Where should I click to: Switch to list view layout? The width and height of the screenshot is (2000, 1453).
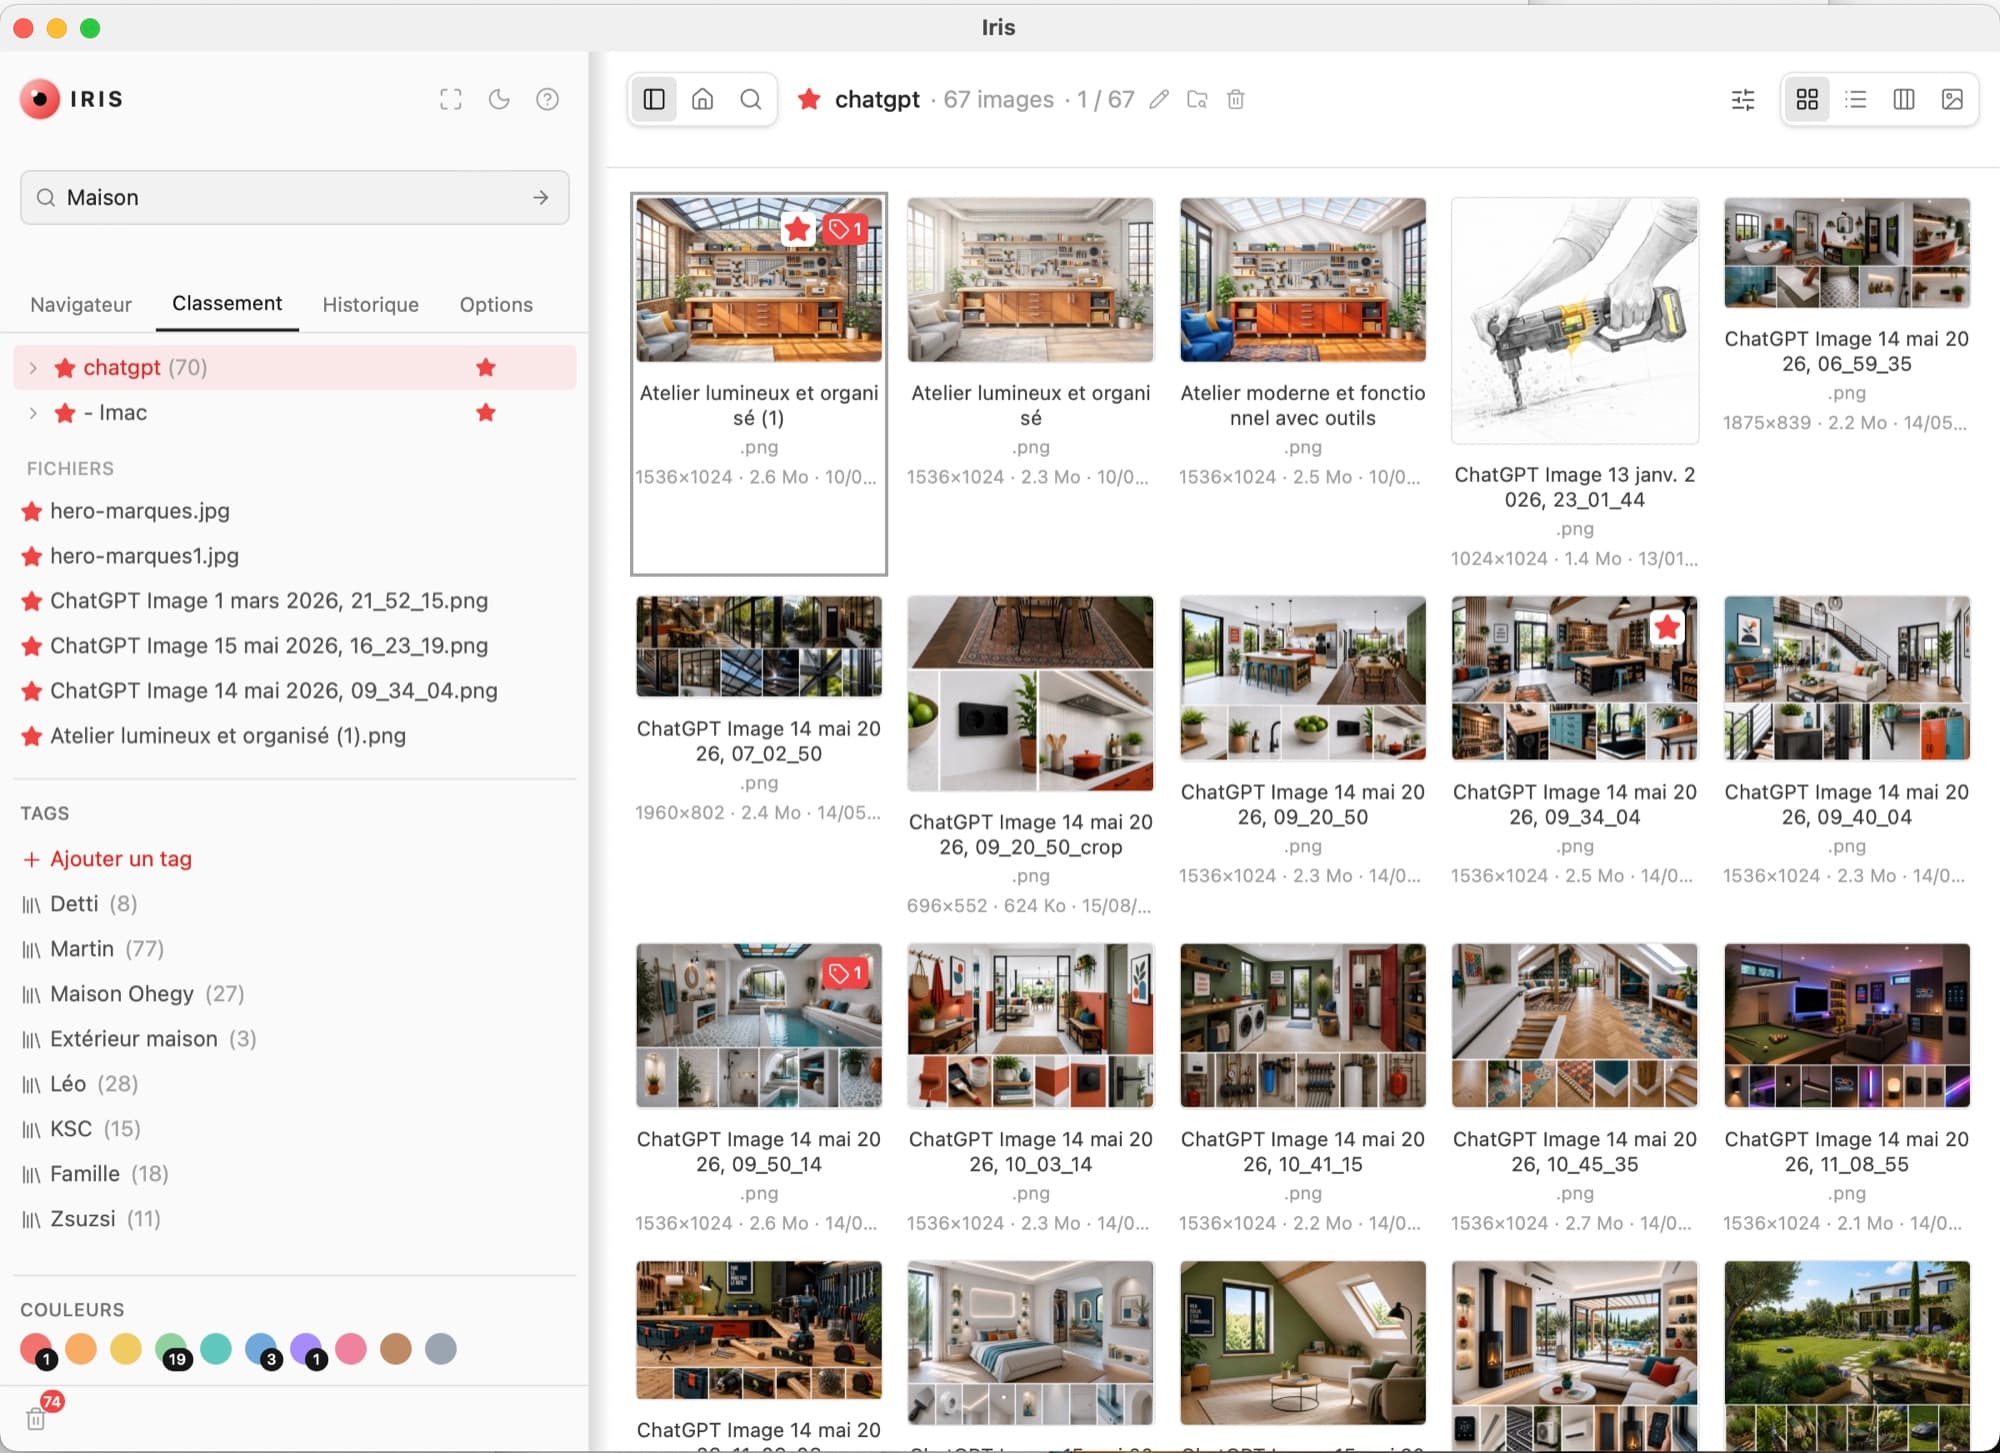coord(1856,99)
